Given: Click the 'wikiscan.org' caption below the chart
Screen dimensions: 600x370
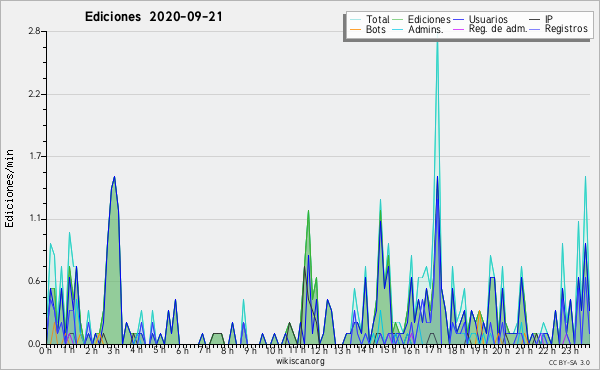Looking at the screenshot, I should point(300,361).
